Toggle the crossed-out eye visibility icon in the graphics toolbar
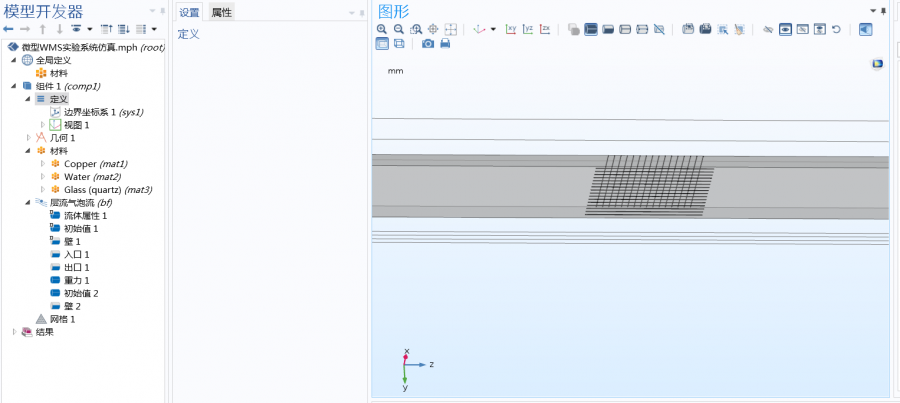900x403 pixels. [768, 29]
